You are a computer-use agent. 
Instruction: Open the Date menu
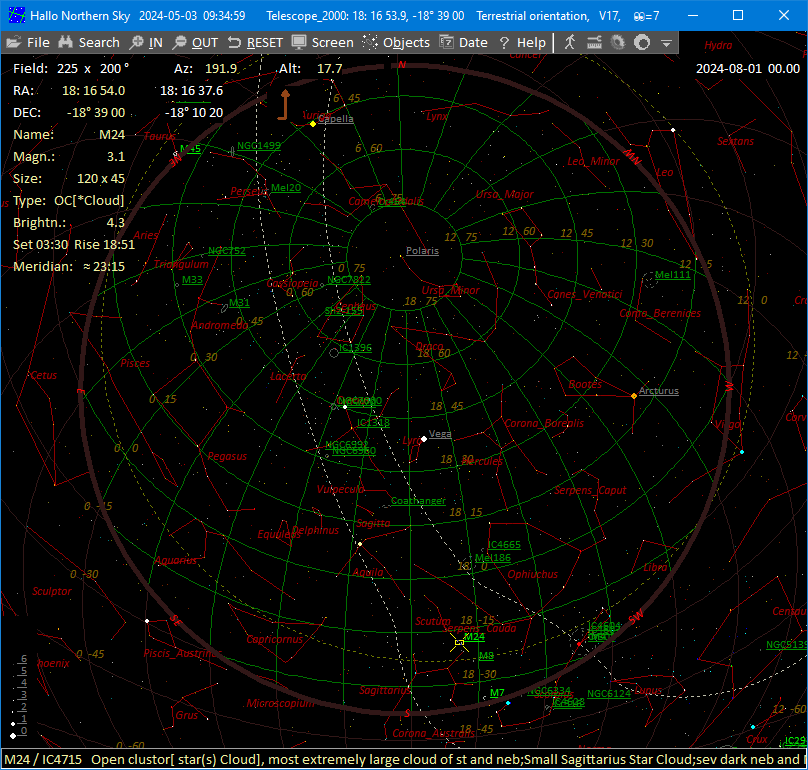pyautogui.click(x=464, y=42)
